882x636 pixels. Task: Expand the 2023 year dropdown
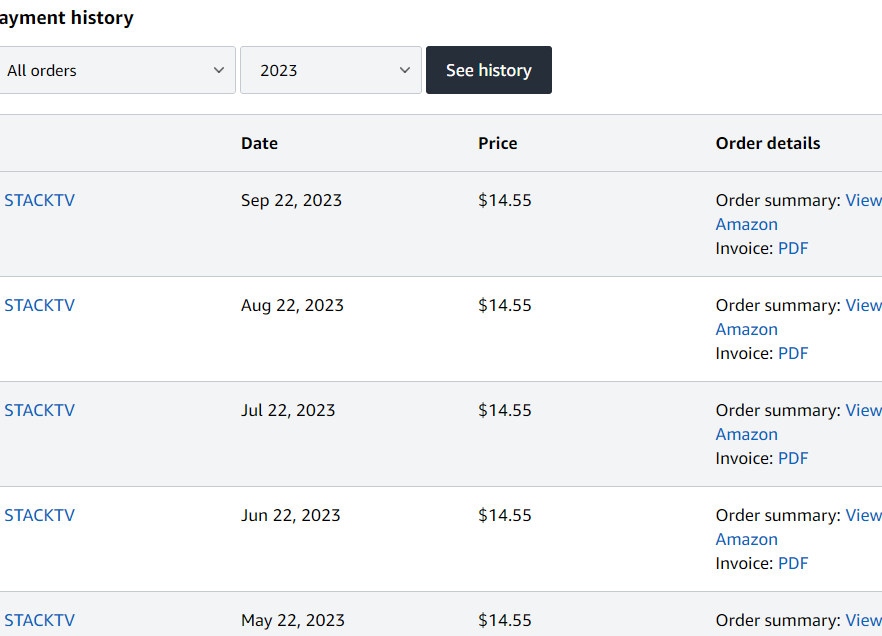tap(330, 70)
